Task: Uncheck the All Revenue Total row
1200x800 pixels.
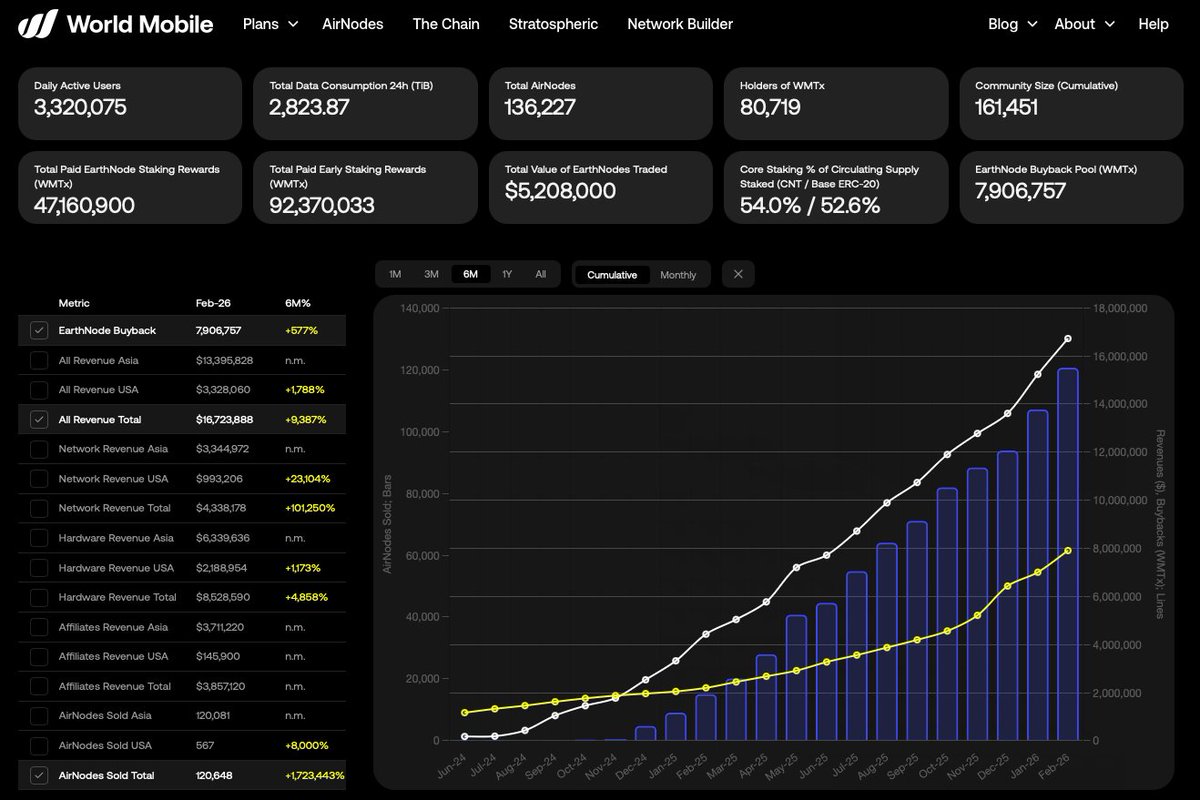Action: tap(40, 419)
